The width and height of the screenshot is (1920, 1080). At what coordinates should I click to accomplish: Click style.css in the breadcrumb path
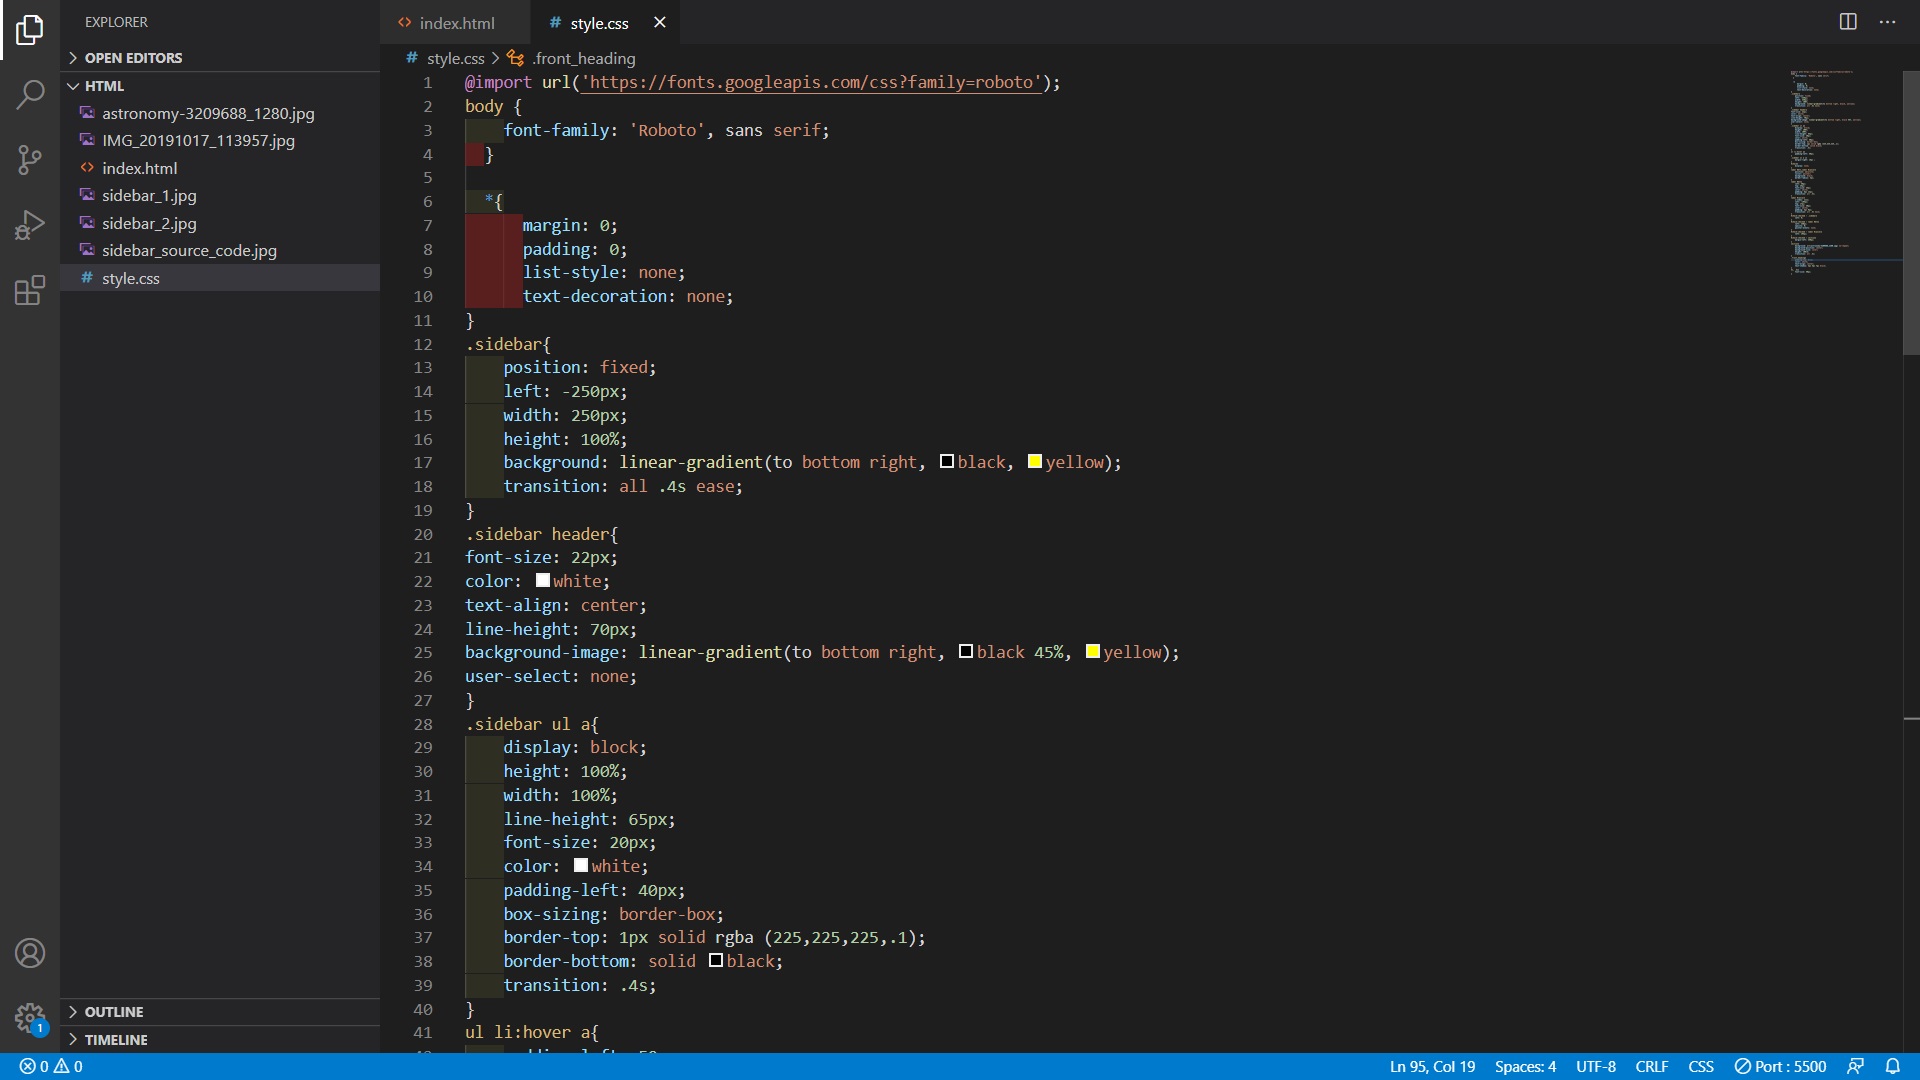coord(455,58)
